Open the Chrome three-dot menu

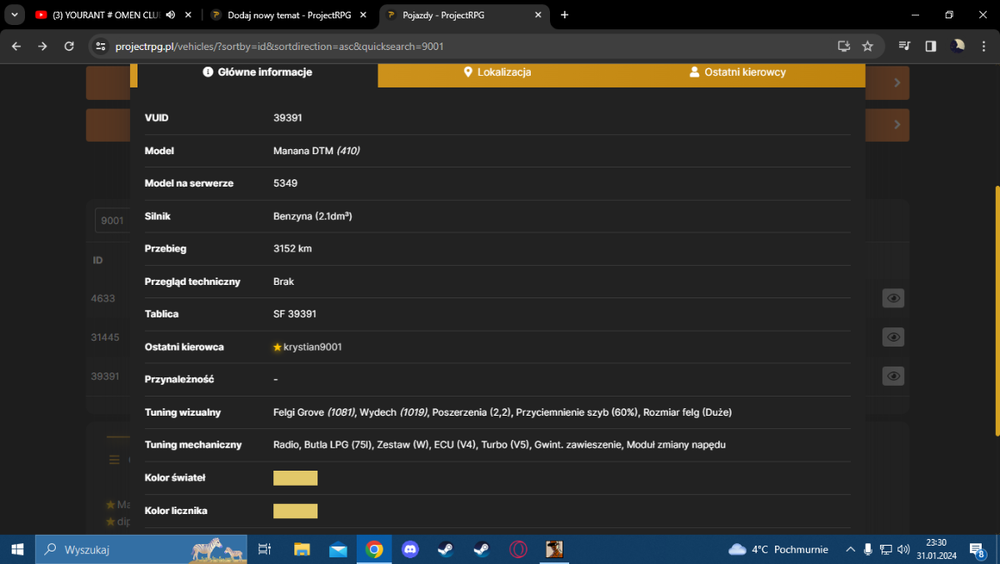coord(983,46)
